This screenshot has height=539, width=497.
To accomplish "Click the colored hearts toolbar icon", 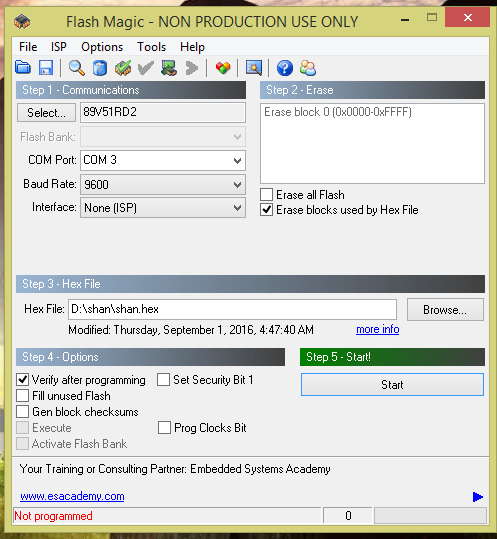I will 223,67.
